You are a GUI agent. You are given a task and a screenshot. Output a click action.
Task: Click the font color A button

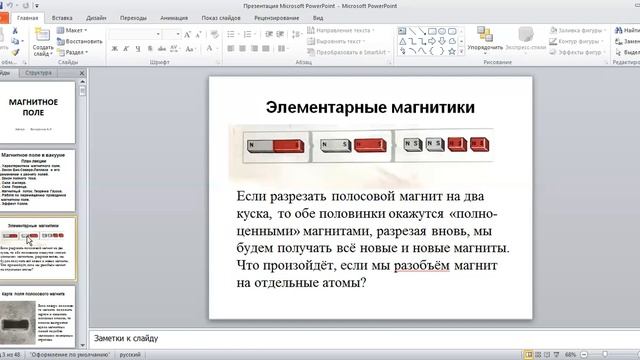tap(209, 48)
